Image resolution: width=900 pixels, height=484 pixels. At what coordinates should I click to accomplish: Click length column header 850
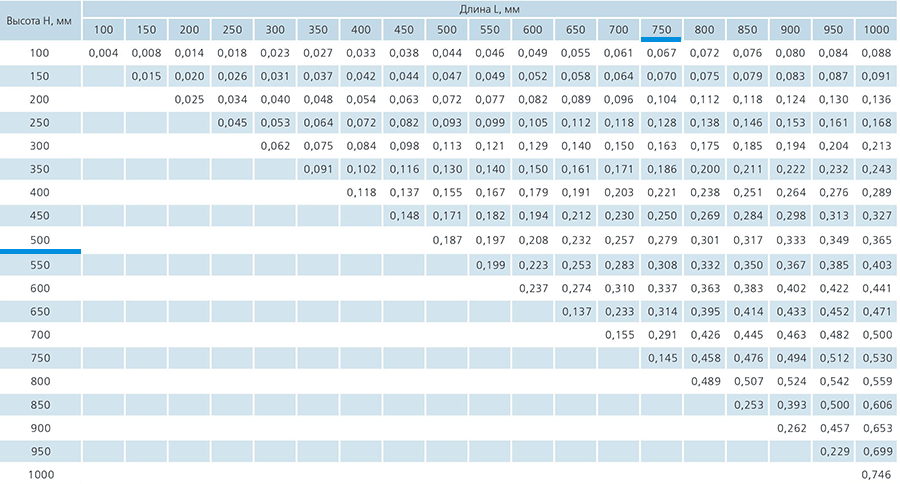[747, 30]
